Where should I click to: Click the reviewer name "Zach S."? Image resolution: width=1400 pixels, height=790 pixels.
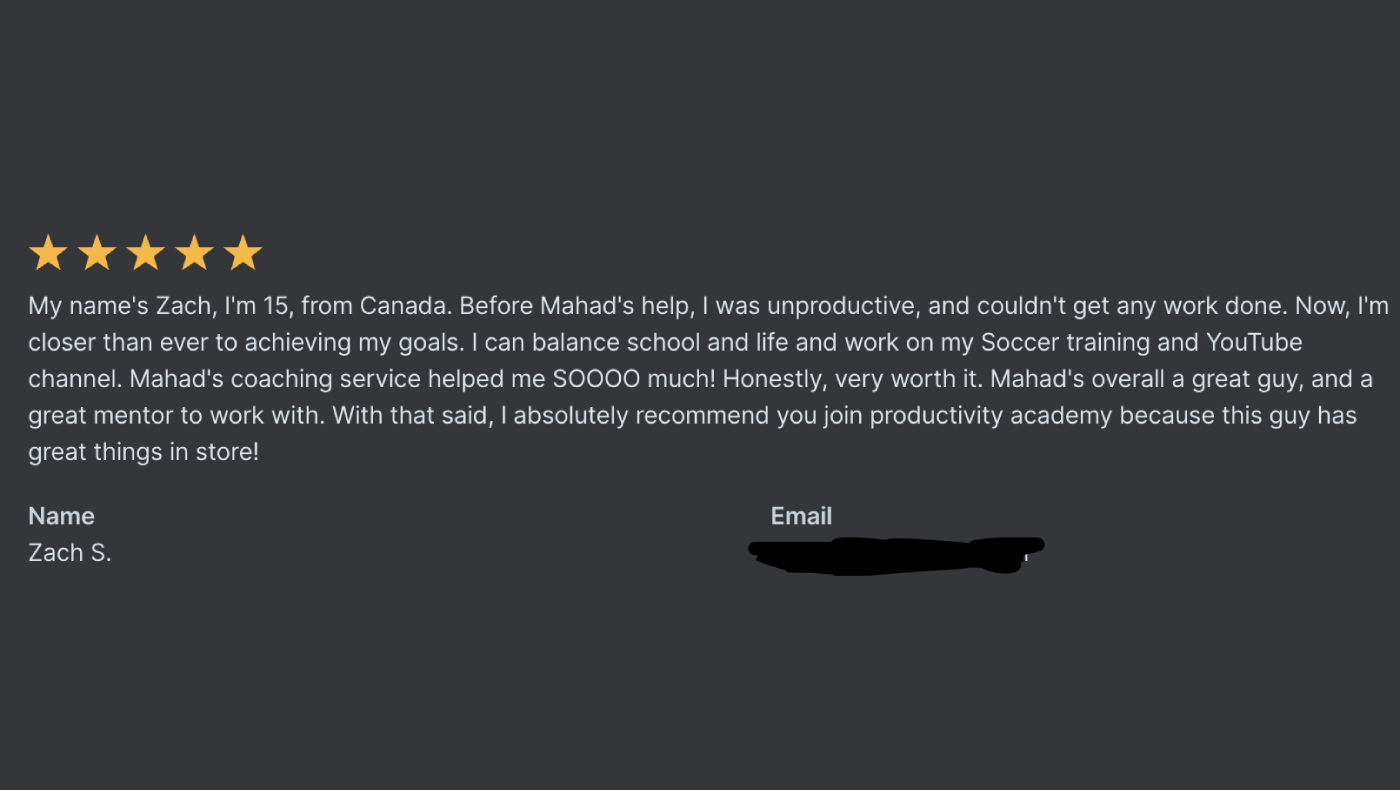click(69, 553)
